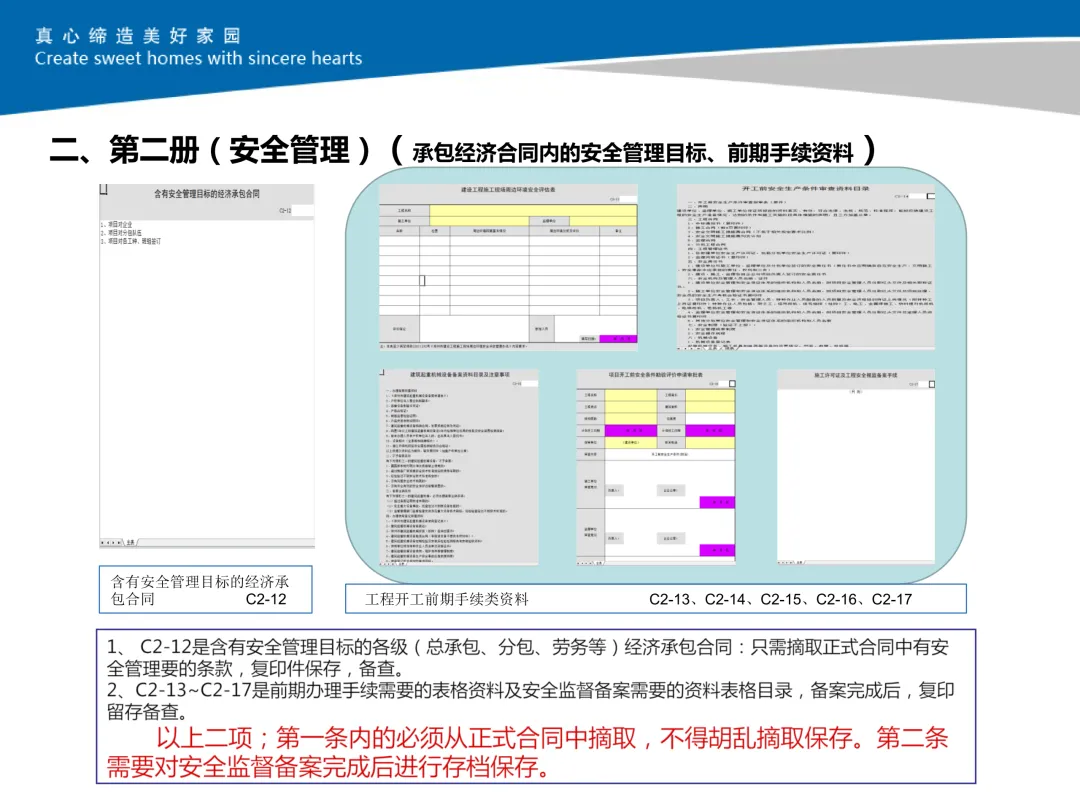Click the C2-12 code label
Screen dimensions: 1080x810
click(x=266, y=599)
